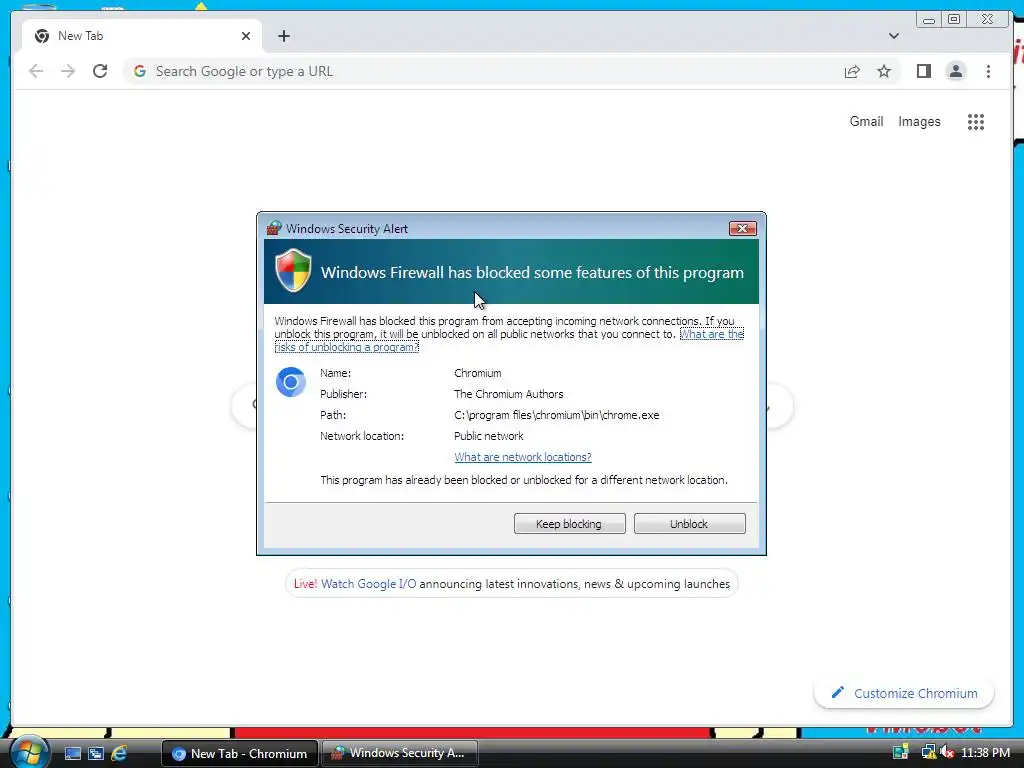Click the Chromium icon in the alert dialog
The image size is (1024, 768).
(x=291, y=382)
